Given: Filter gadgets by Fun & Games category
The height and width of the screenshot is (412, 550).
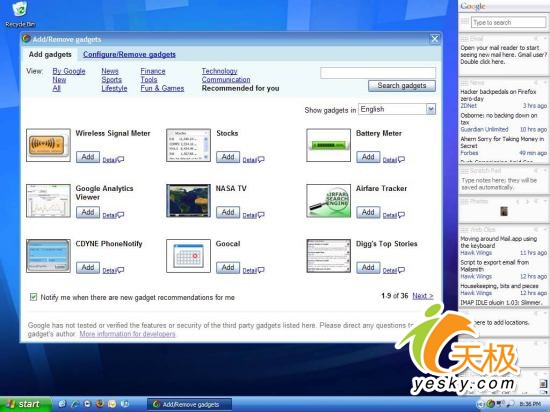Looking at the screenshot, I should click(x=162, y=88).
